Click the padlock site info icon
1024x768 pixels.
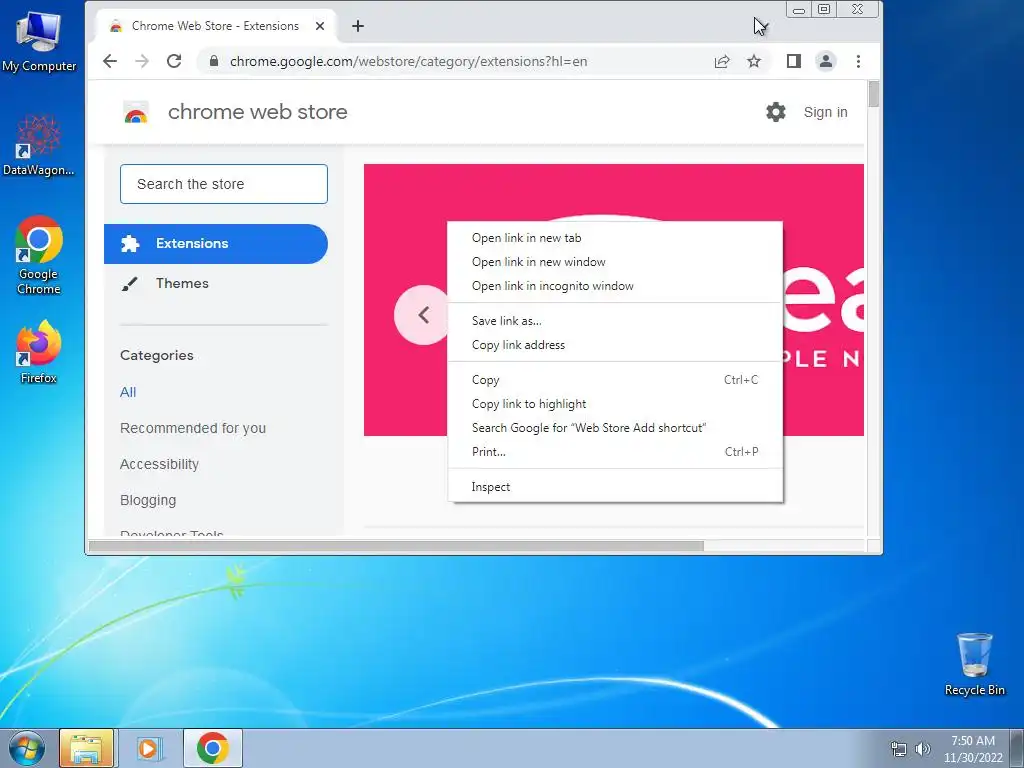(x=214, y=61)
